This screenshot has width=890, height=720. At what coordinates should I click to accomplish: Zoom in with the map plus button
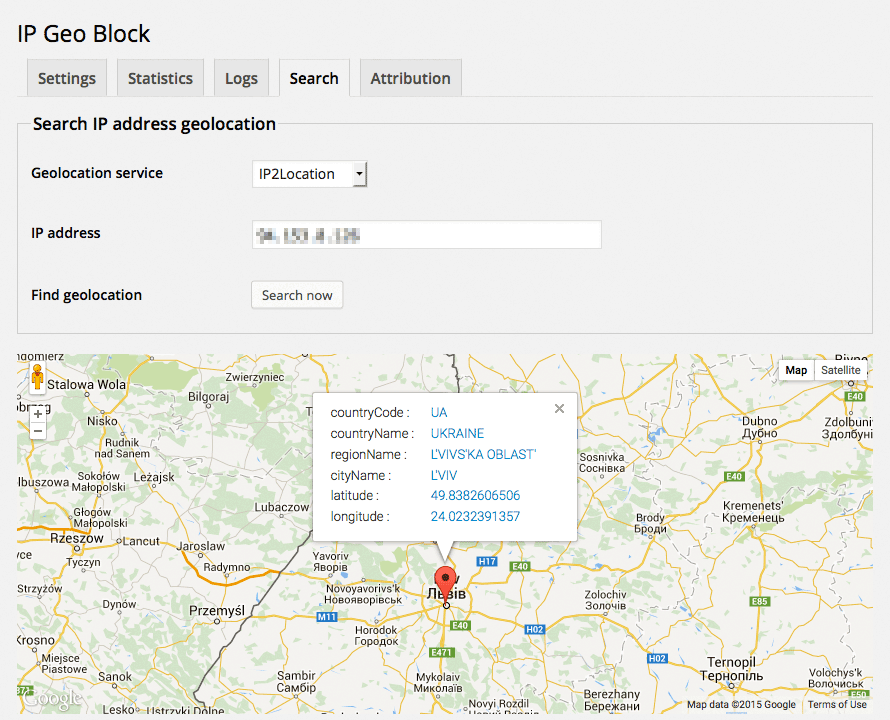[x=38, y=413]
